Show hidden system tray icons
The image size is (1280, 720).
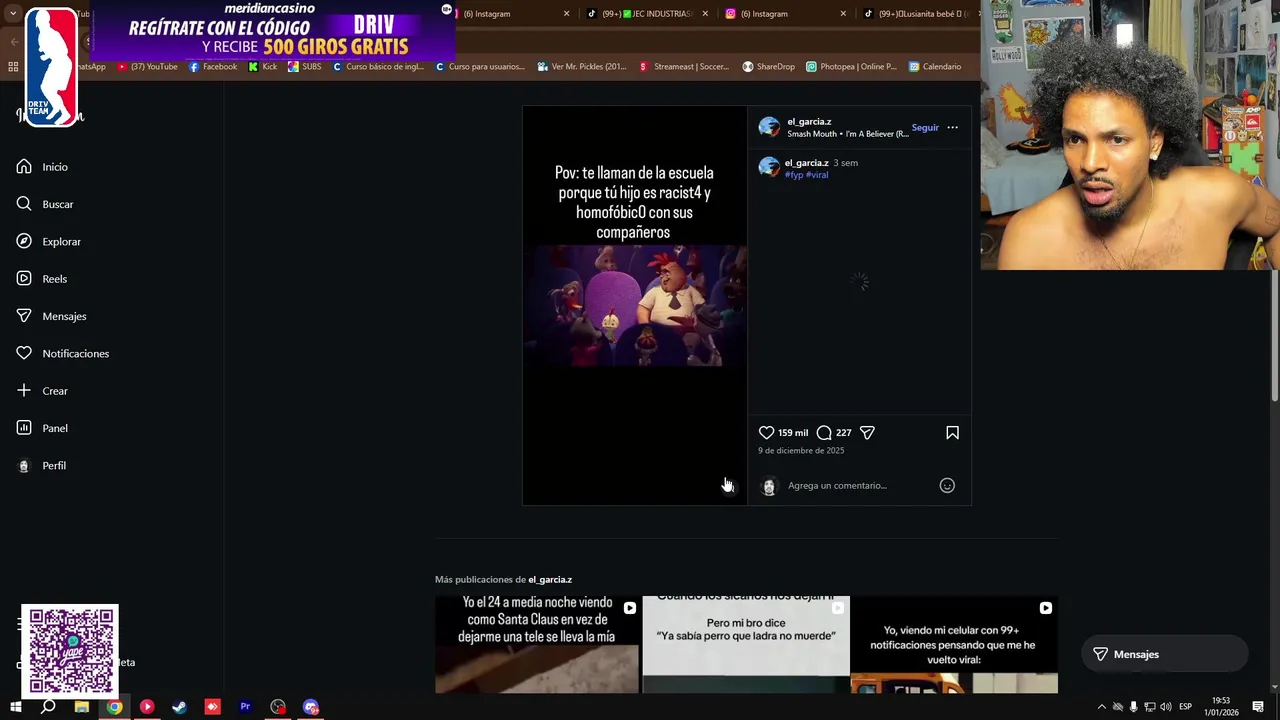(1102, 707)
